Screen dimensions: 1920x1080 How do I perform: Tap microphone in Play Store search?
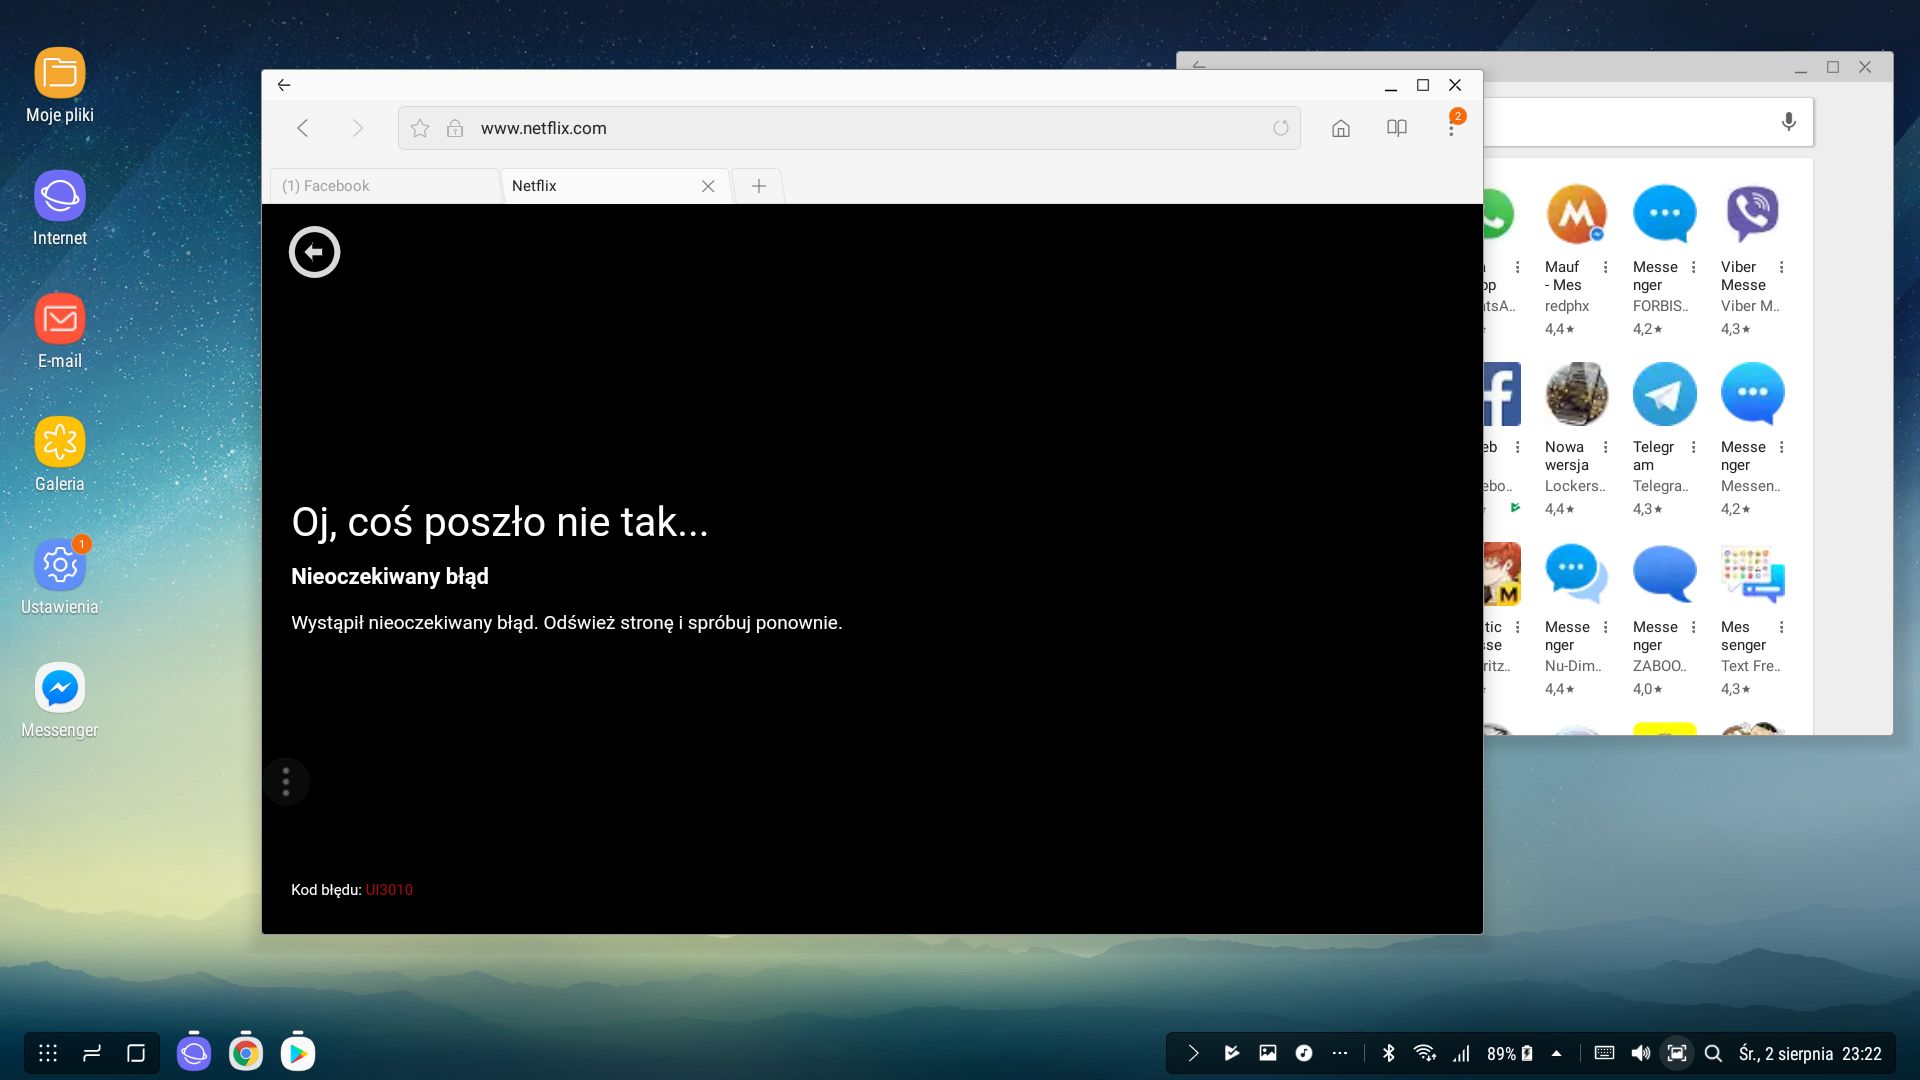1789,122
